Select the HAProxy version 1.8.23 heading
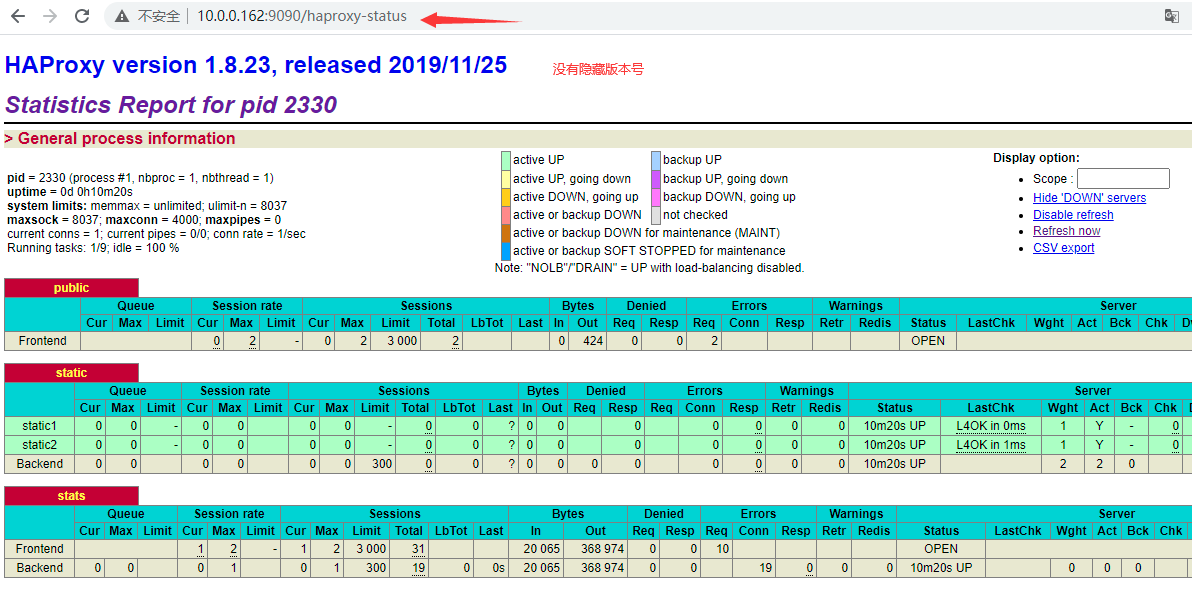The width and height of the screenshot is (1192, 603). pos(255,65)
